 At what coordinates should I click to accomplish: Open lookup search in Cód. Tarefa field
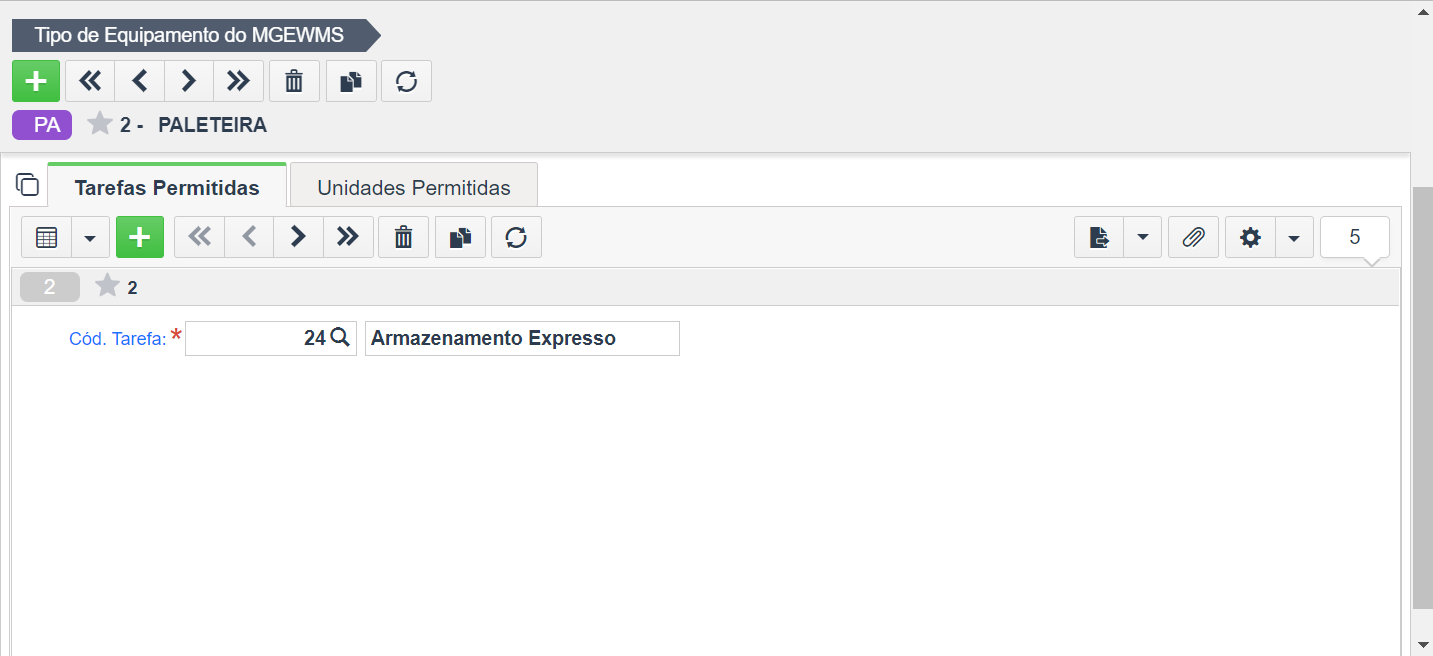coord(340,338)
